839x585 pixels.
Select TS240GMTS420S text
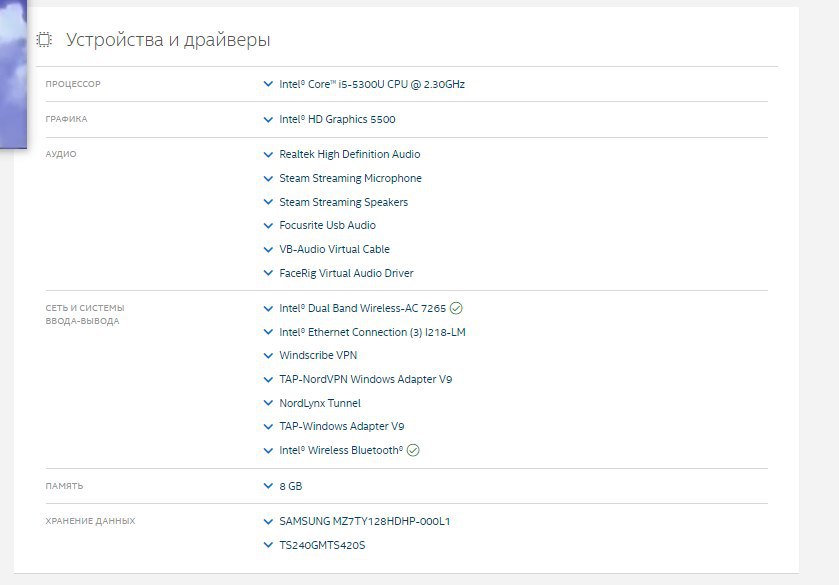pyautogui.click(x=322, y=545)
